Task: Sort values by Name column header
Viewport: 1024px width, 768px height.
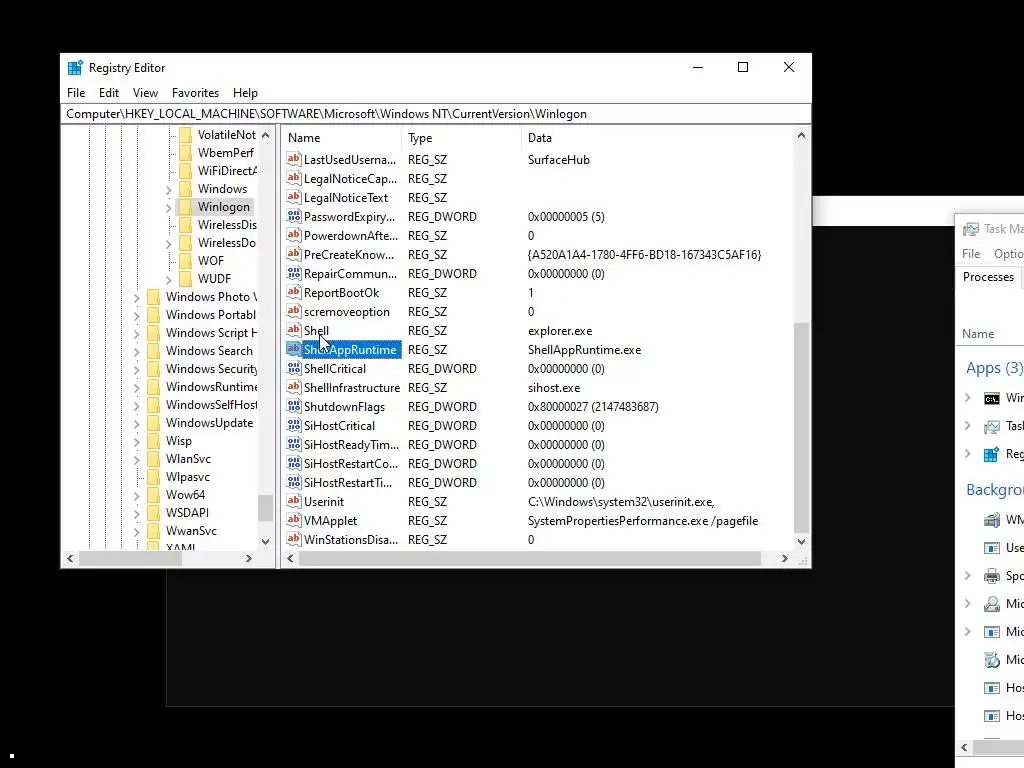Action: 342,138
